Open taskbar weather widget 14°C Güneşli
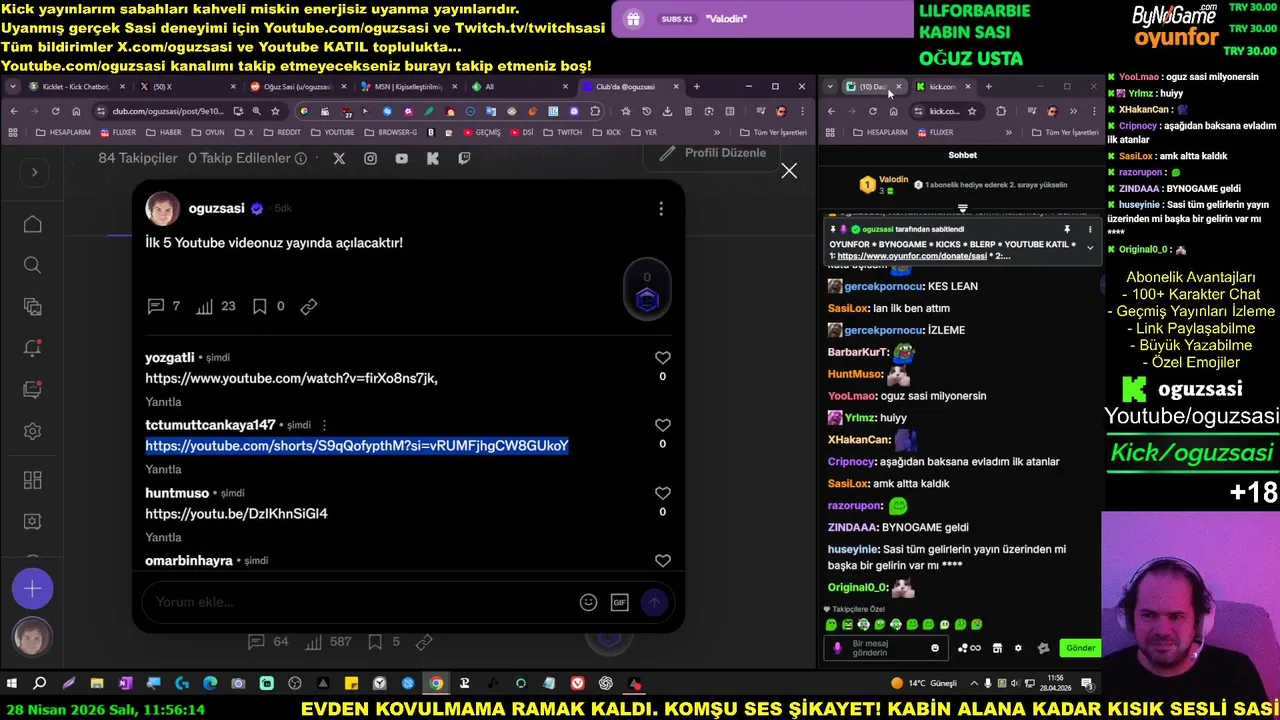 coord(925,684)
